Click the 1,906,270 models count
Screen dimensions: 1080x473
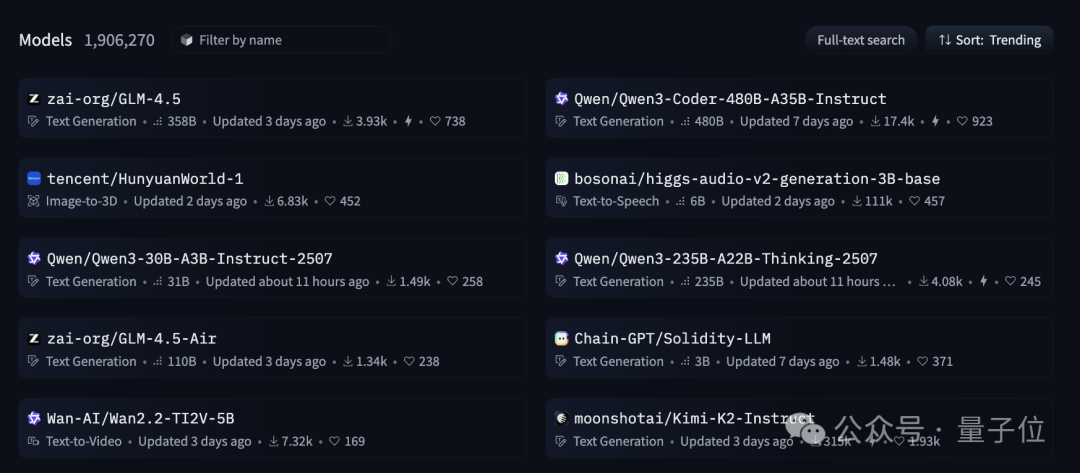click(119, 40)
